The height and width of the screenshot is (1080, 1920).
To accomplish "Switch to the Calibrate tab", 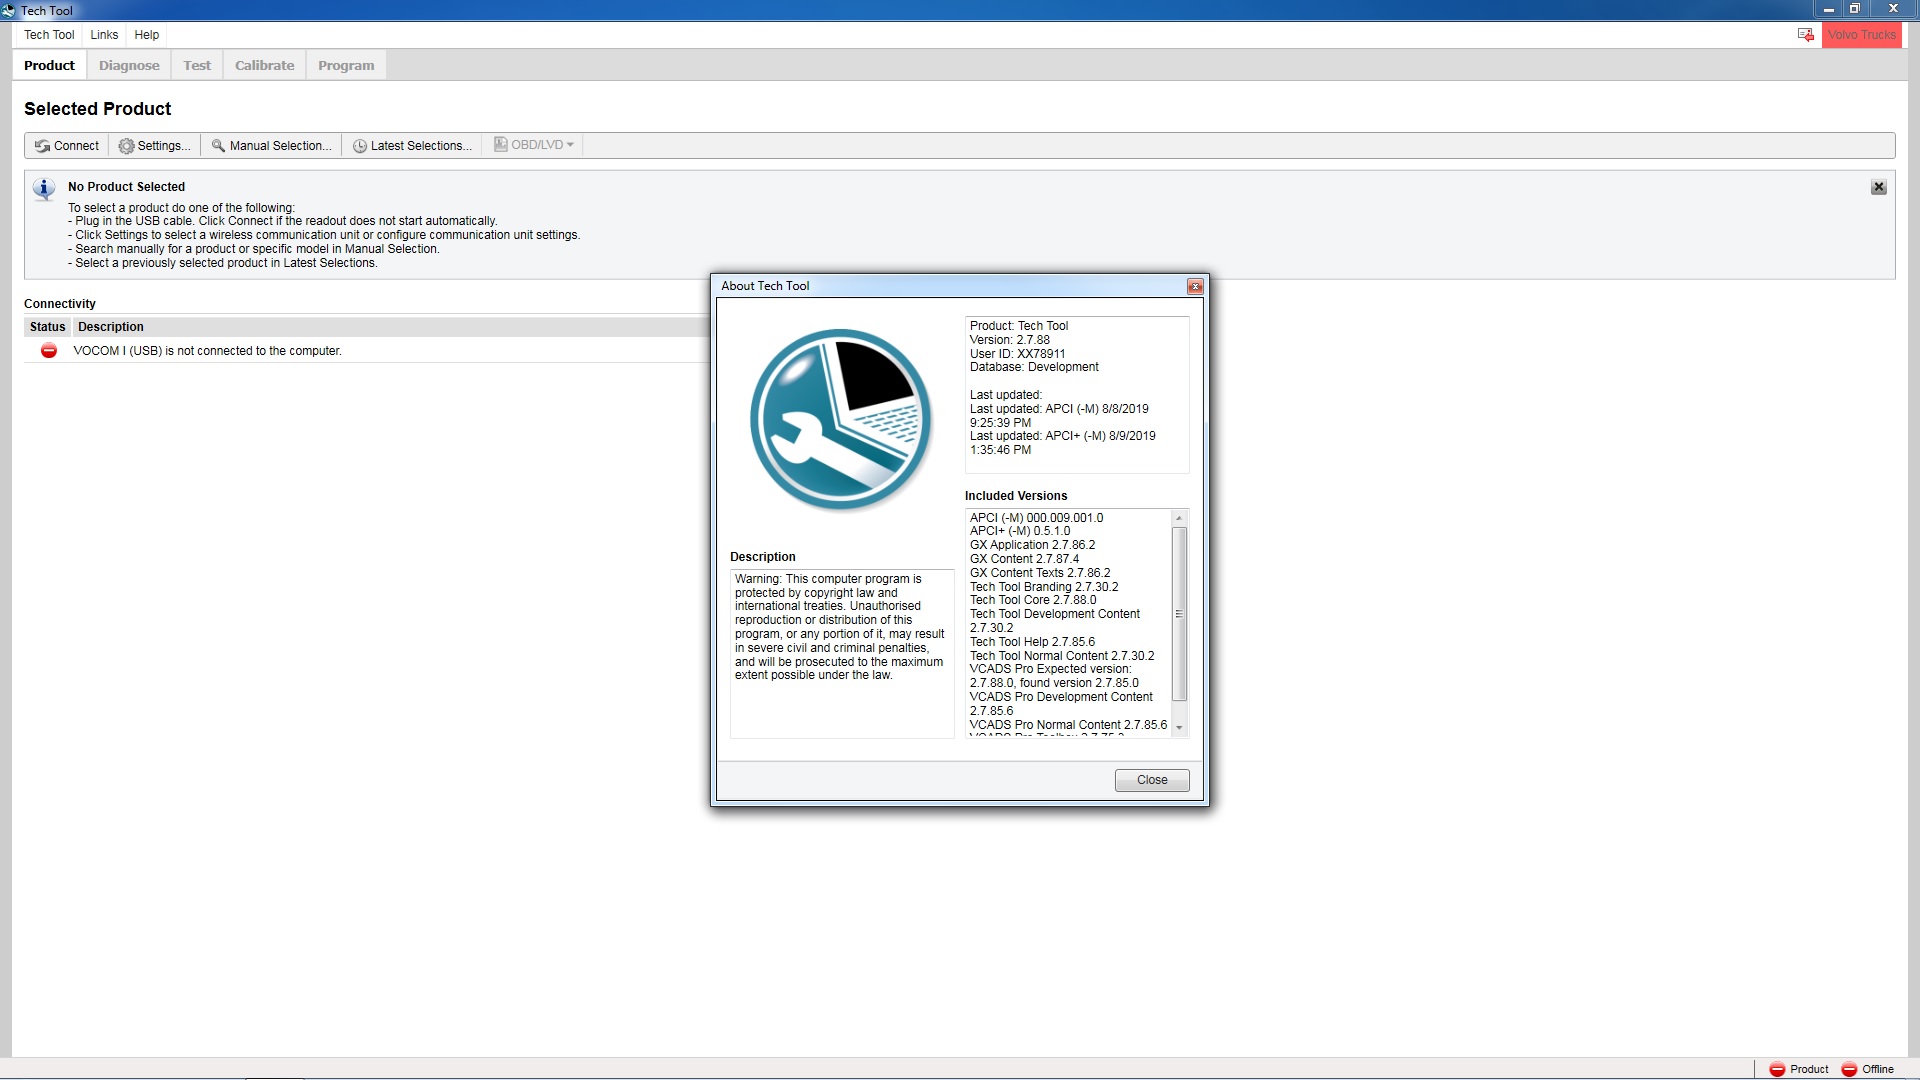I will (264, 66).
